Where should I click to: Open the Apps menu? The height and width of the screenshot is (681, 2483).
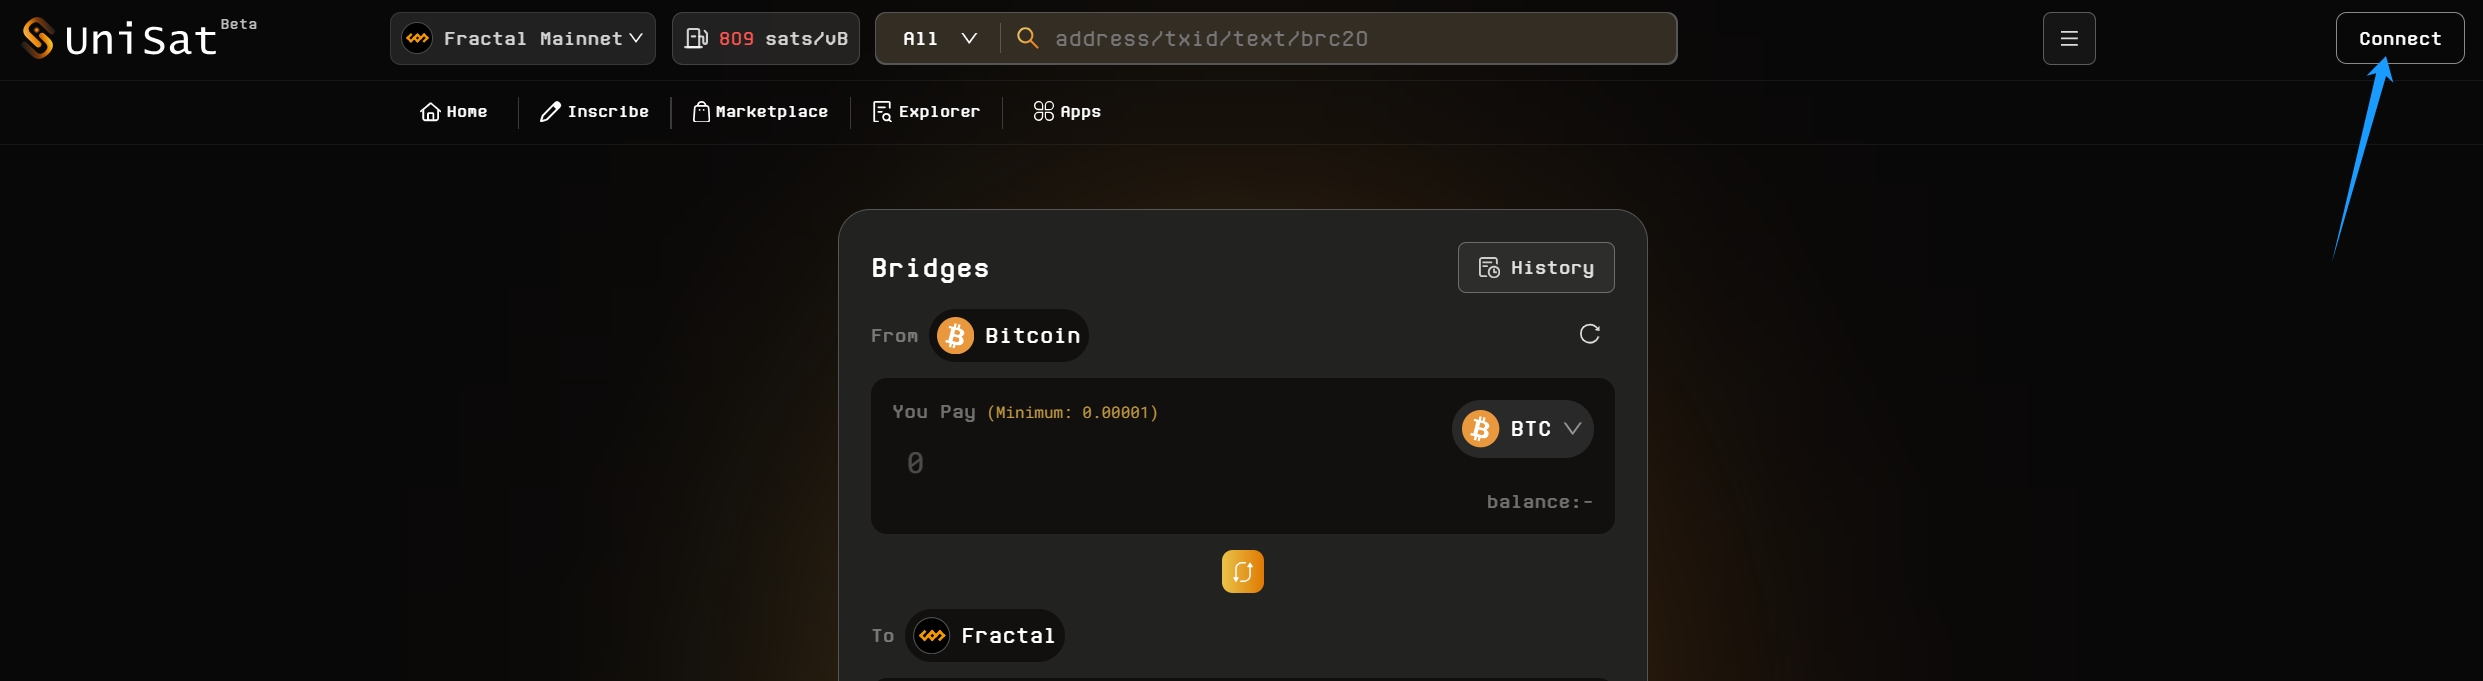[1067, 112]
